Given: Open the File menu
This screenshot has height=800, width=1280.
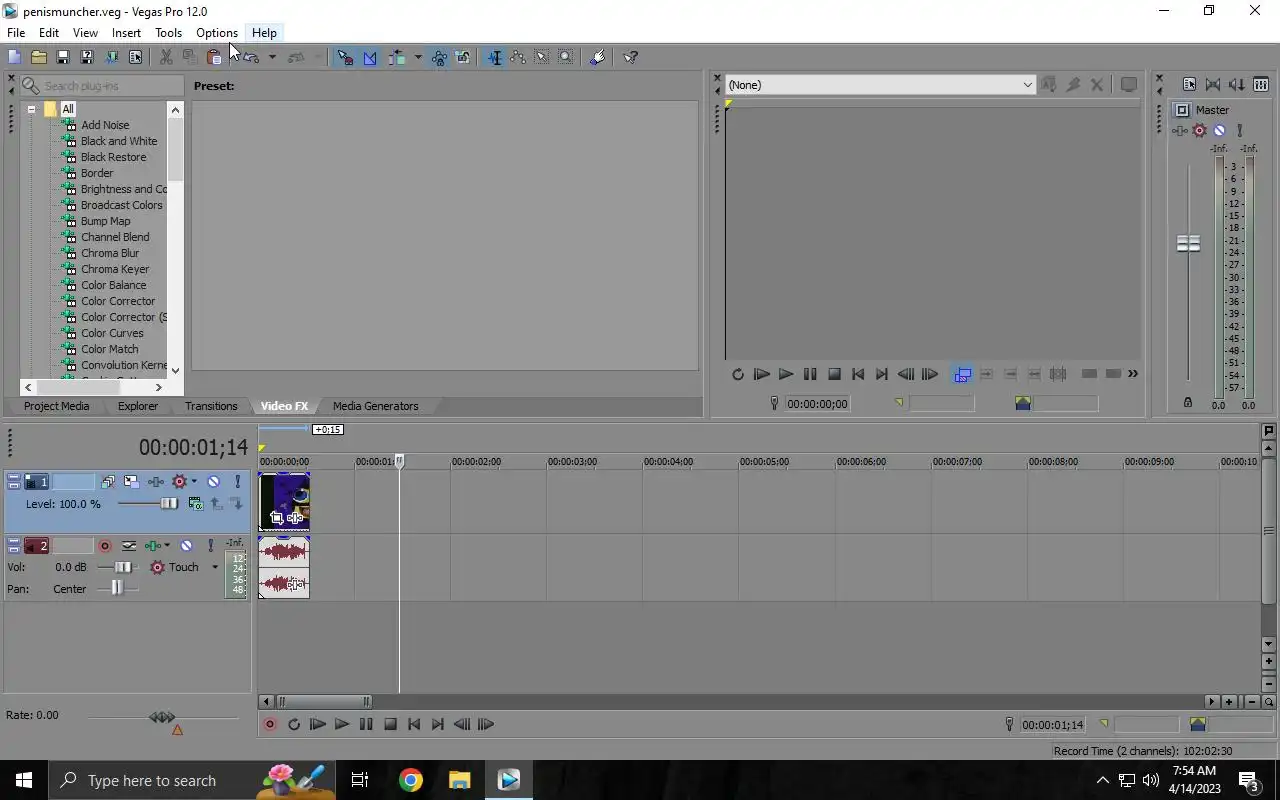Looking at the screenshot, I should click(16, 33).
